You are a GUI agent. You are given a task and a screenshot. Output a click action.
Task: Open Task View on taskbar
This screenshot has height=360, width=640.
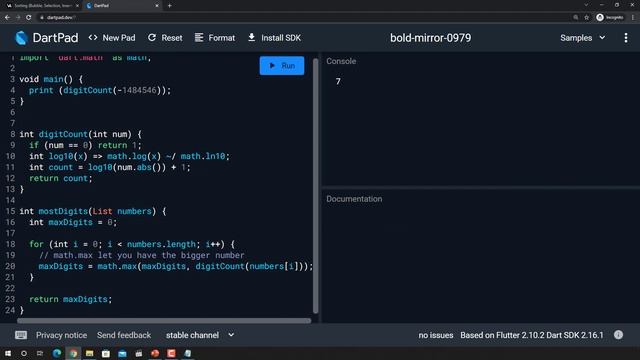(x=40, y=353)
